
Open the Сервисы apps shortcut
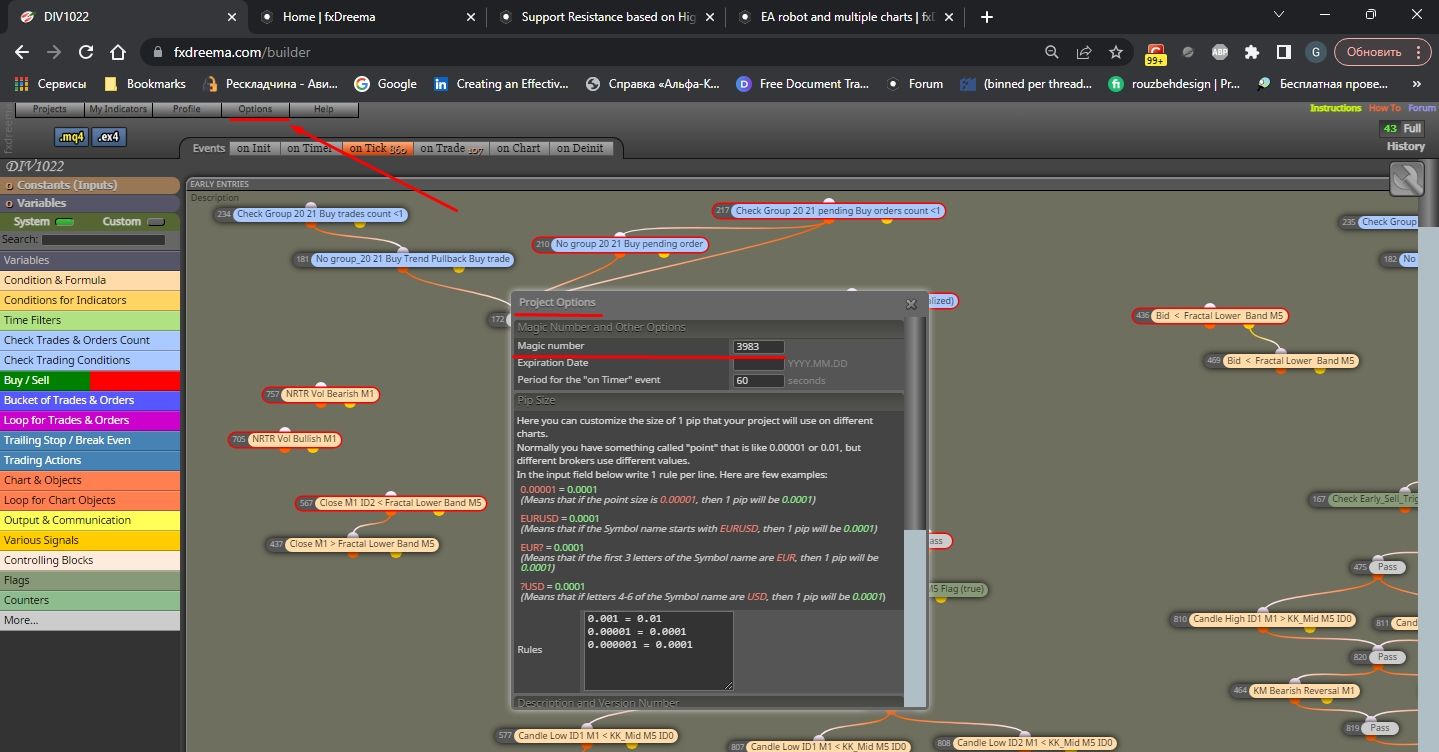point(50,84)
